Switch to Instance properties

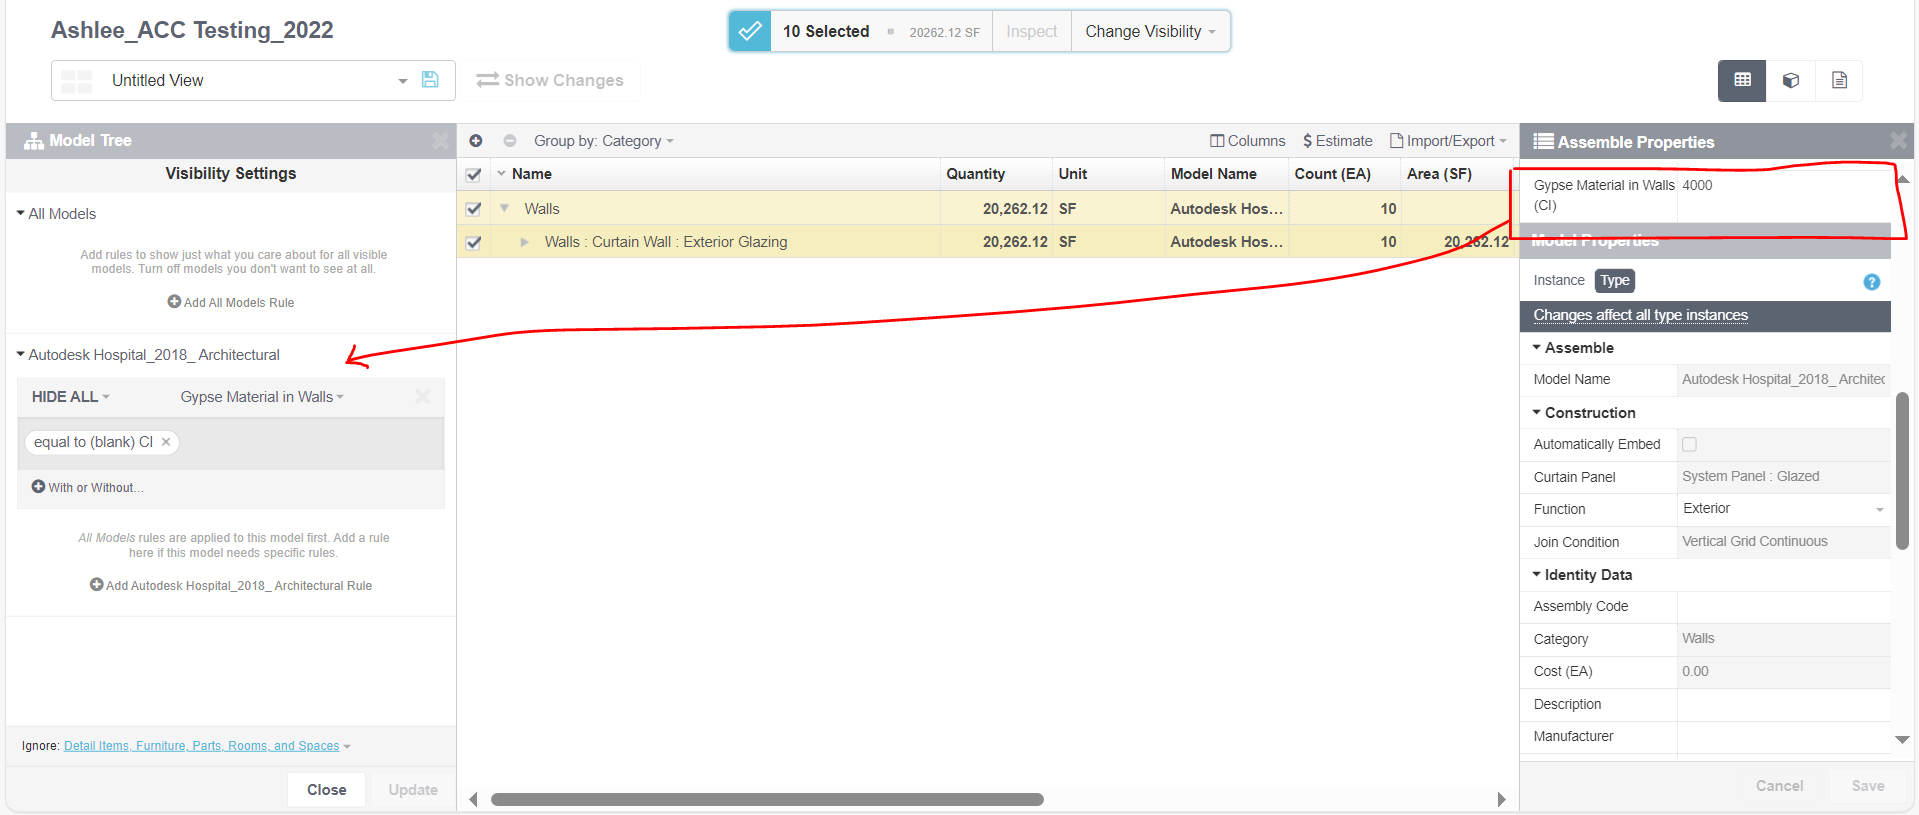pyautogui.click(x=1559, y=280)
